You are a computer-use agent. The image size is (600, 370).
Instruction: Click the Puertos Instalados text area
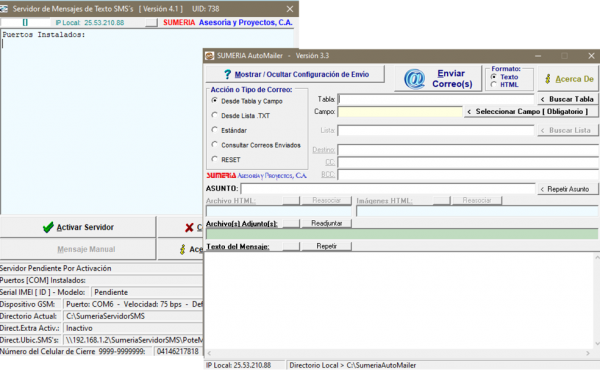click(x=102, y=122)
